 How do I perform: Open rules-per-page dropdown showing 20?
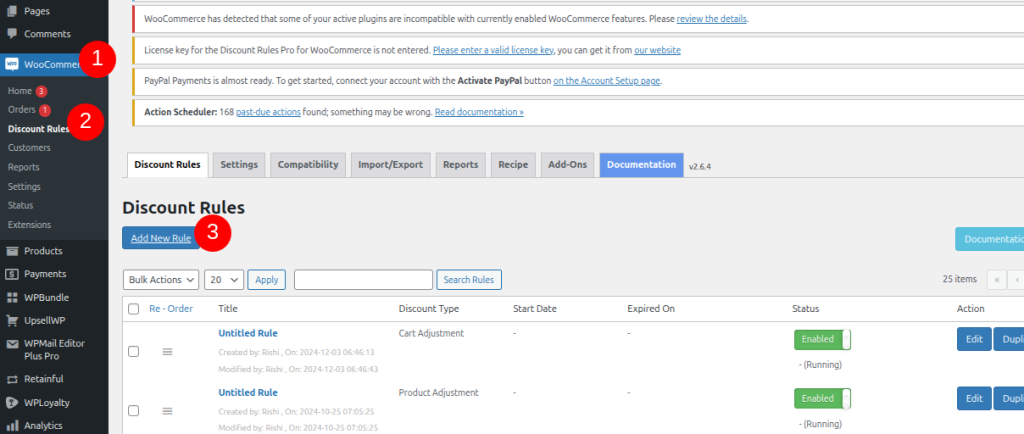[x=224, y=279]
